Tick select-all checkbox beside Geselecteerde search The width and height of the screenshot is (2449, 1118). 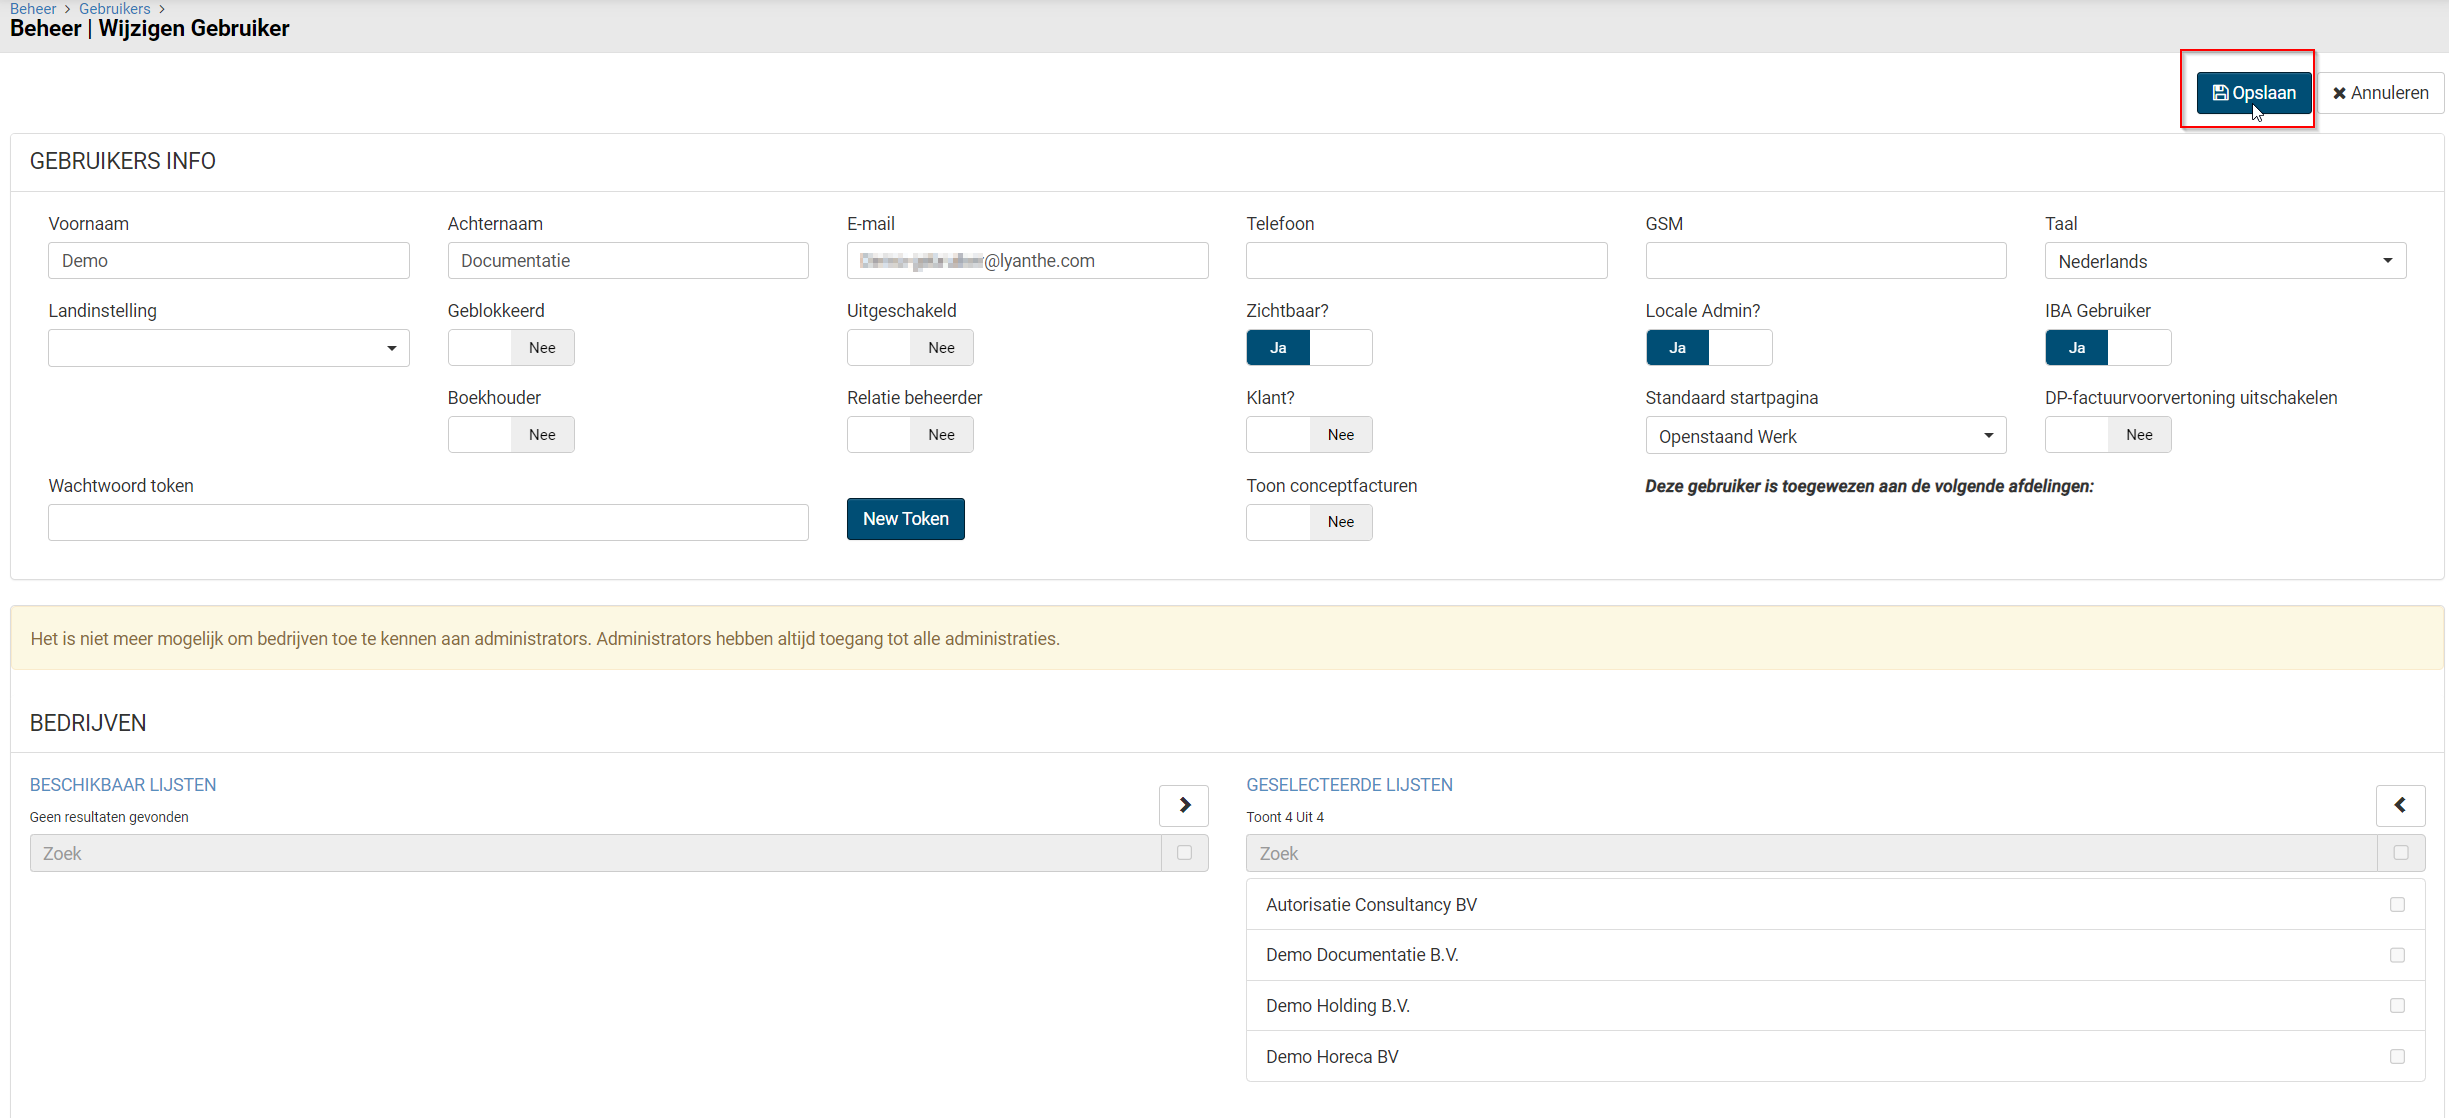point(2400,853)
